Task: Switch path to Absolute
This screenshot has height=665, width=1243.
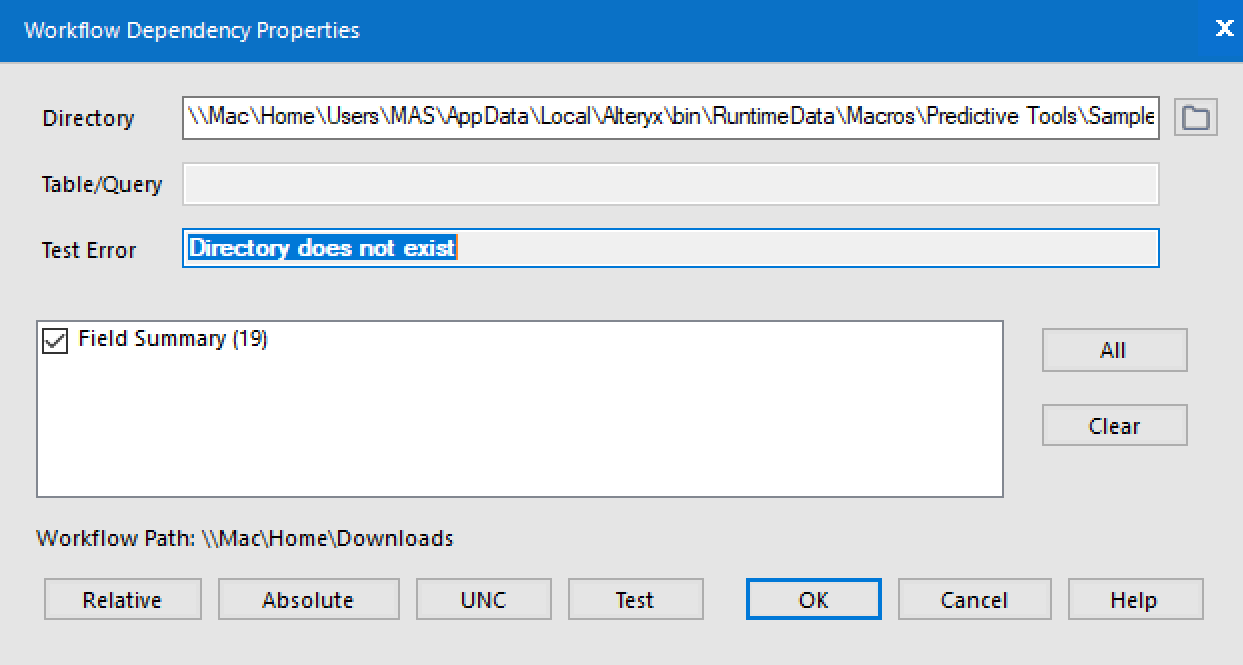Action: click(x=308, y=599)
